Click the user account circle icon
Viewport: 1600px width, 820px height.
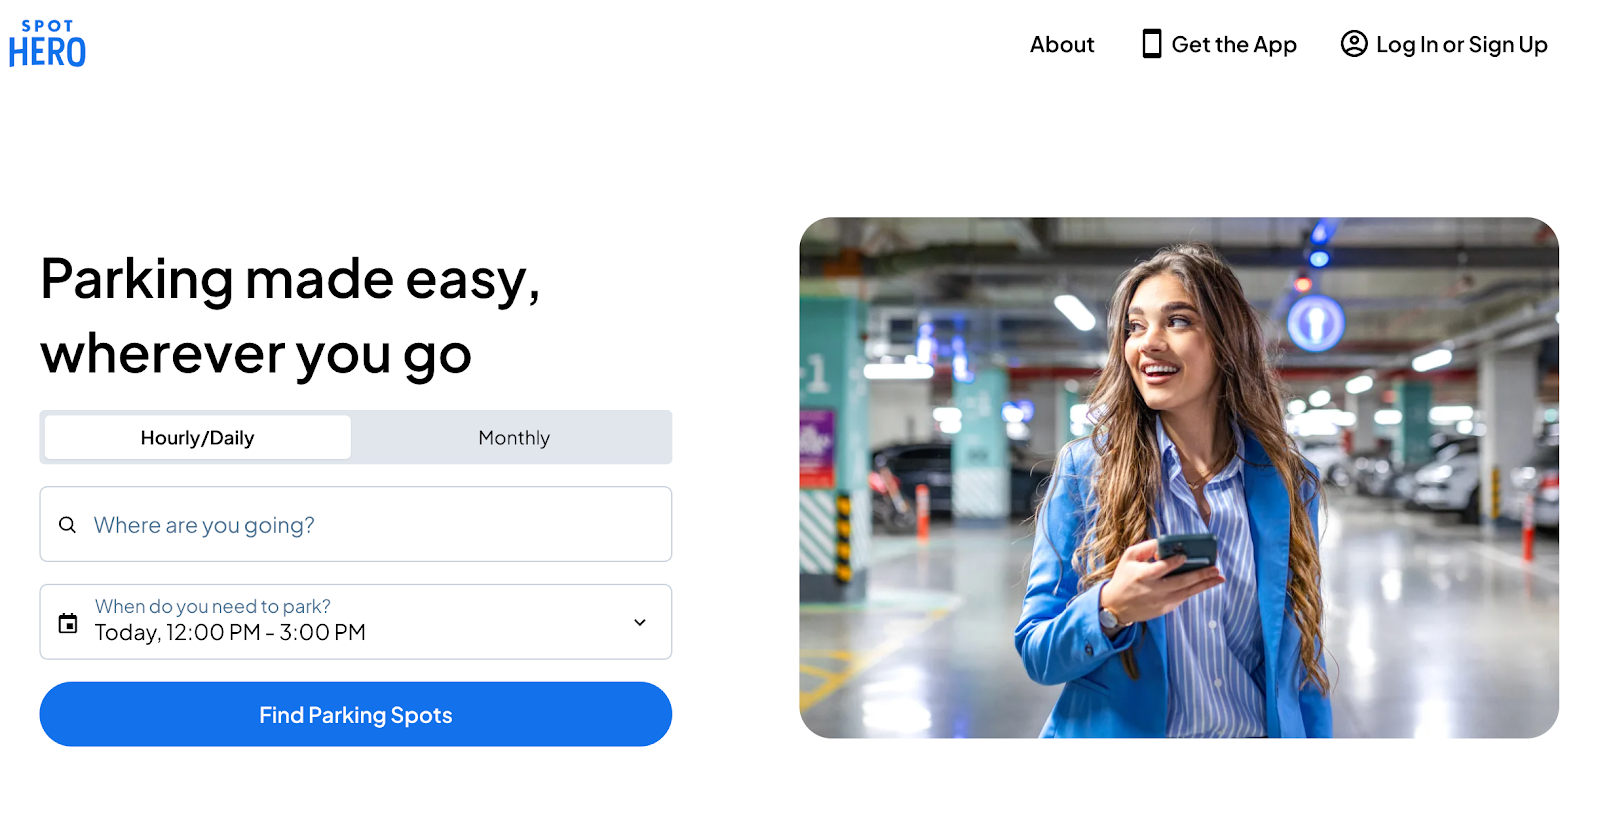click(x=1354, y=44)
